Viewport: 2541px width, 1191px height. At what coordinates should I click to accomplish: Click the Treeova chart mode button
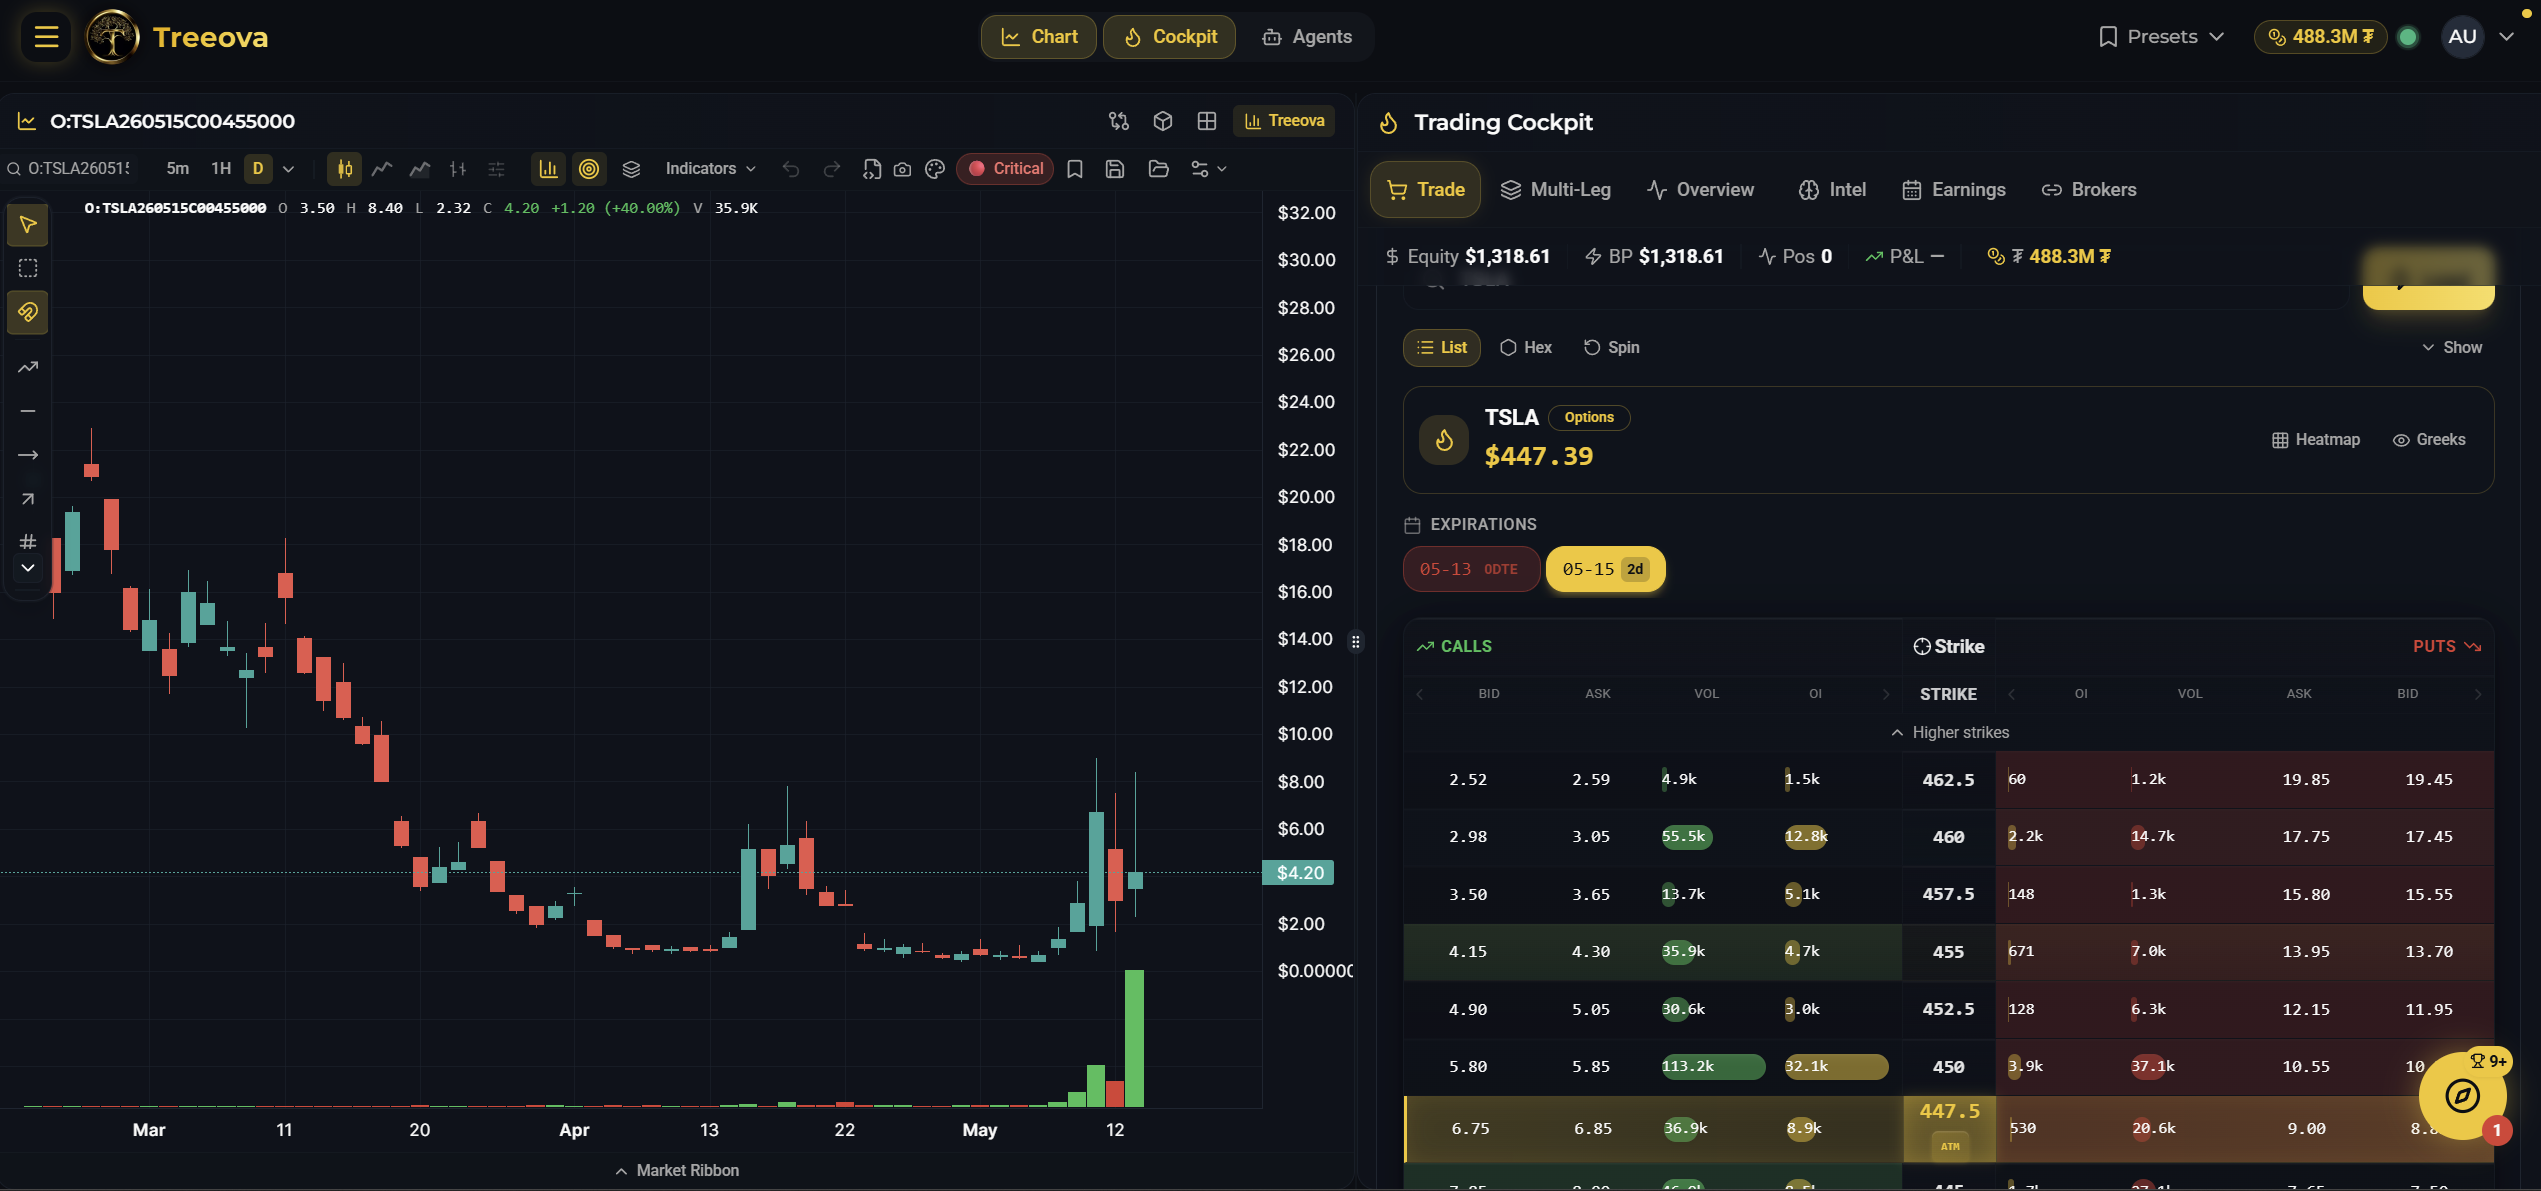tap(1284, 121)
